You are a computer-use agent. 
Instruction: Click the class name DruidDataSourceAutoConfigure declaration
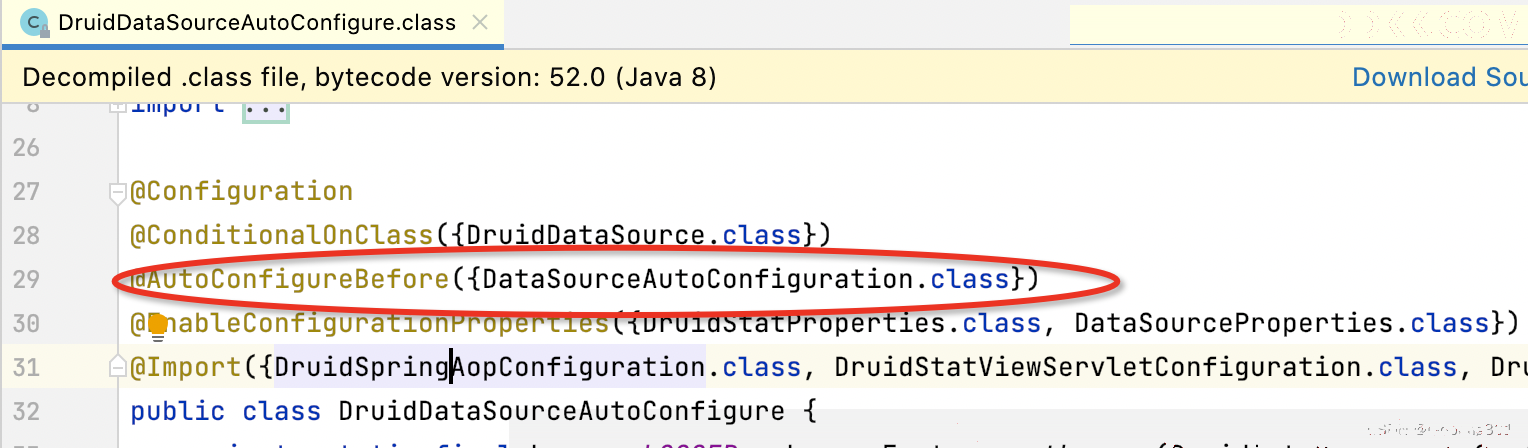[562, 411]
